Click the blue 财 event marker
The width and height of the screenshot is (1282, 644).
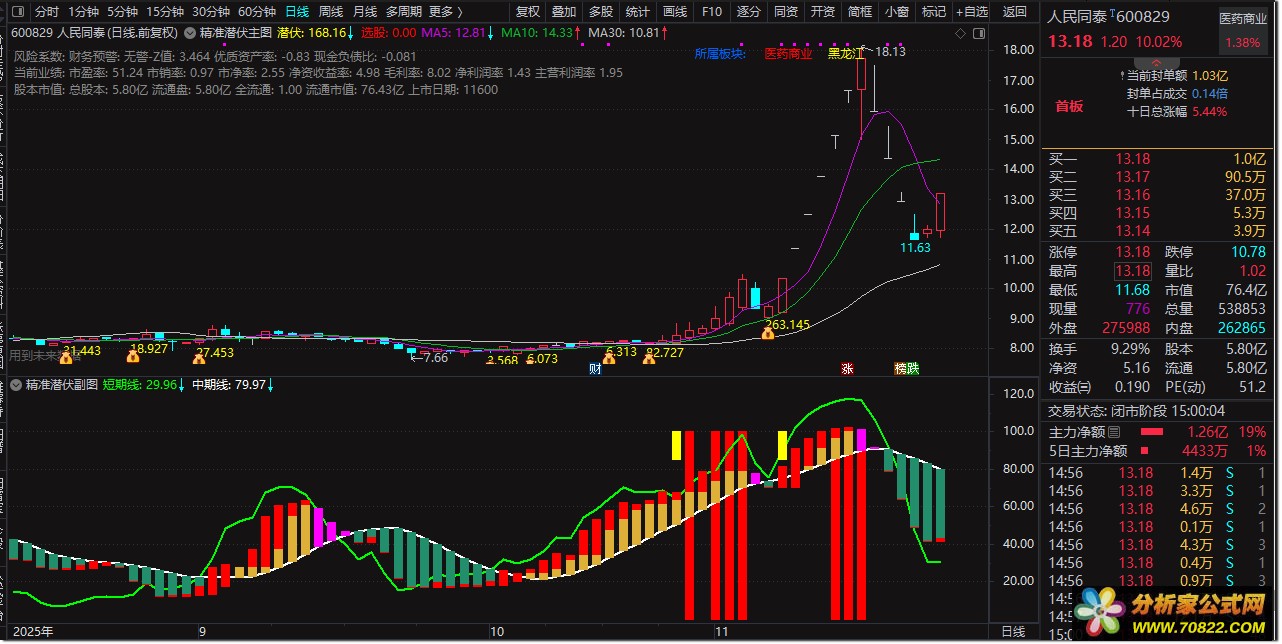click(594, 369)
